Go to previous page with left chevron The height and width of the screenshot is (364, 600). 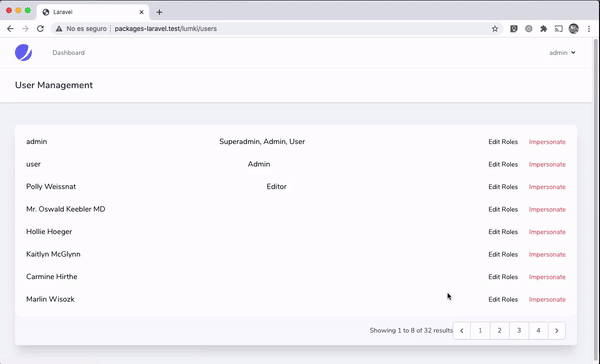click(462, 331)
